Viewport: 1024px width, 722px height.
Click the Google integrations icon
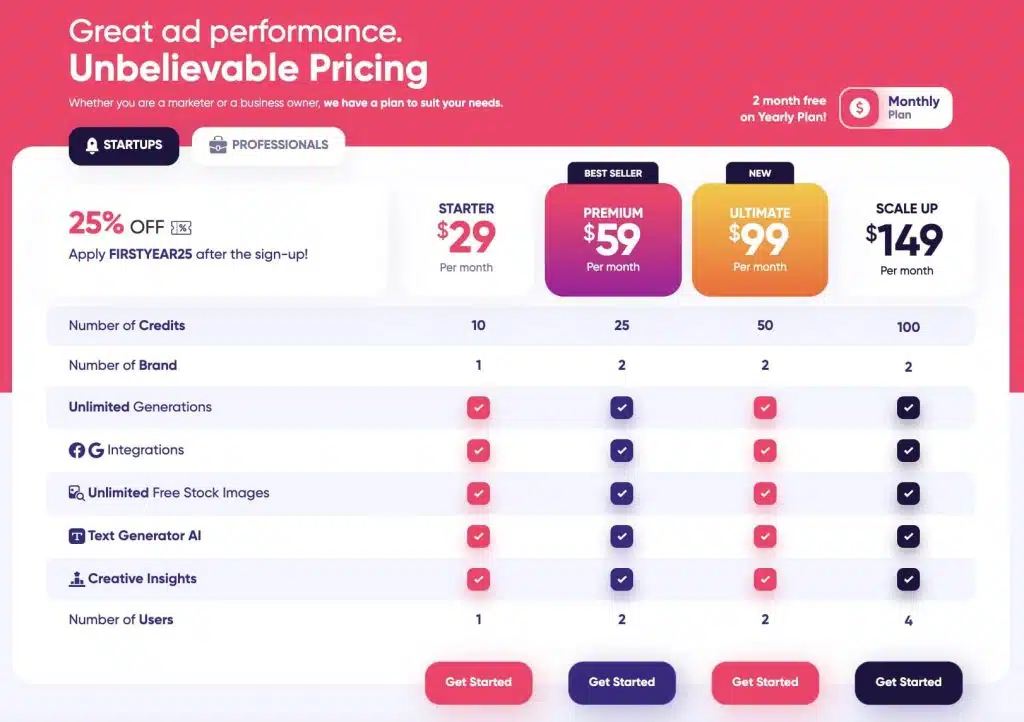(x=96, y=450)
